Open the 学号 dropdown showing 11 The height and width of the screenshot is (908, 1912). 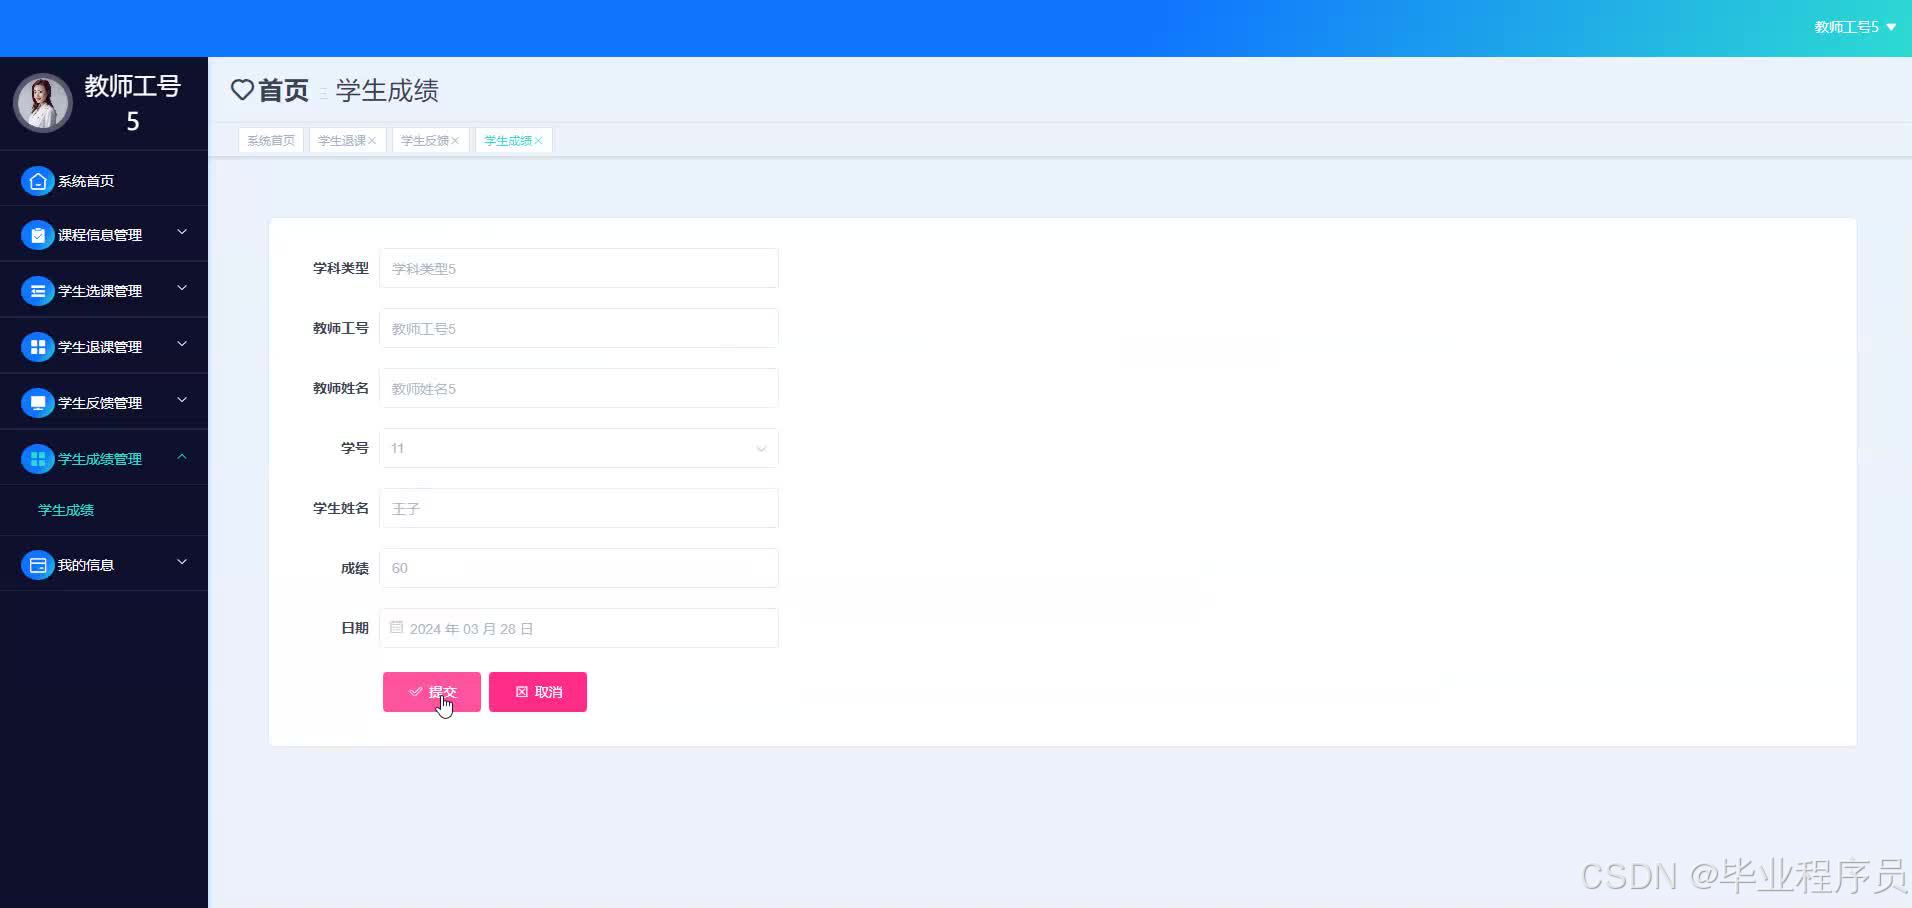click(578, 448)
